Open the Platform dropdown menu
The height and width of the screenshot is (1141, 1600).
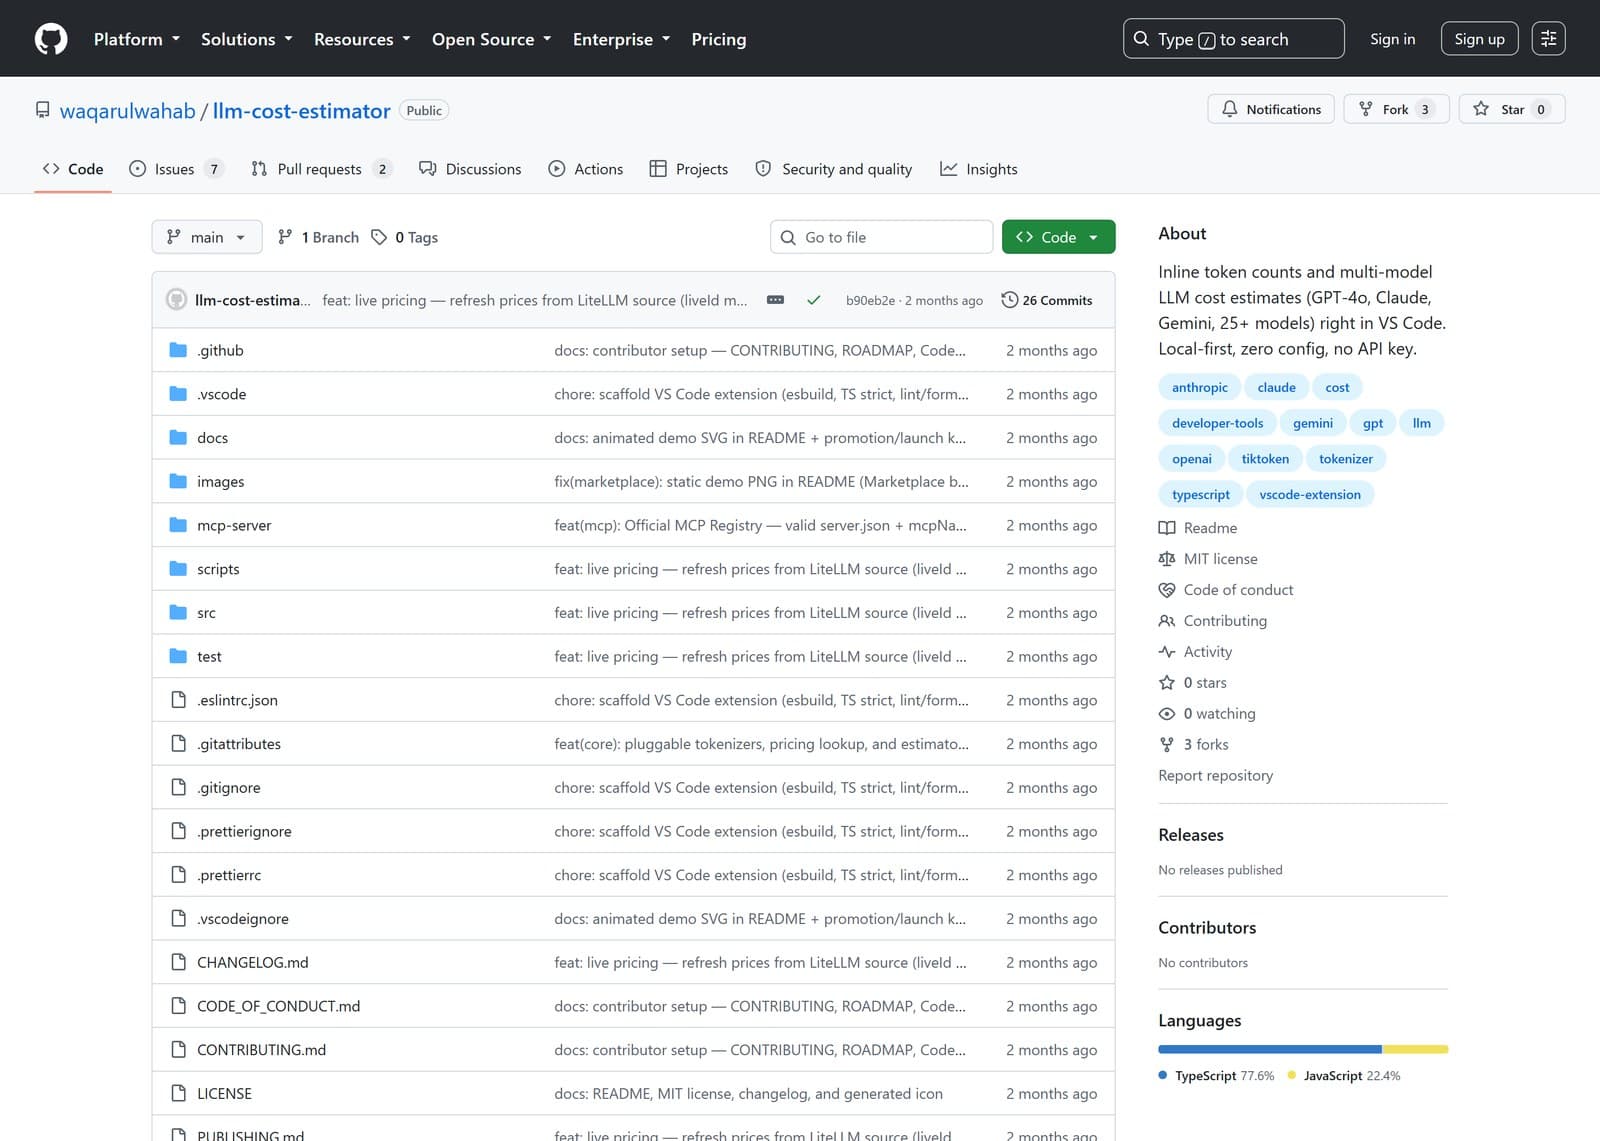(137, 39)
